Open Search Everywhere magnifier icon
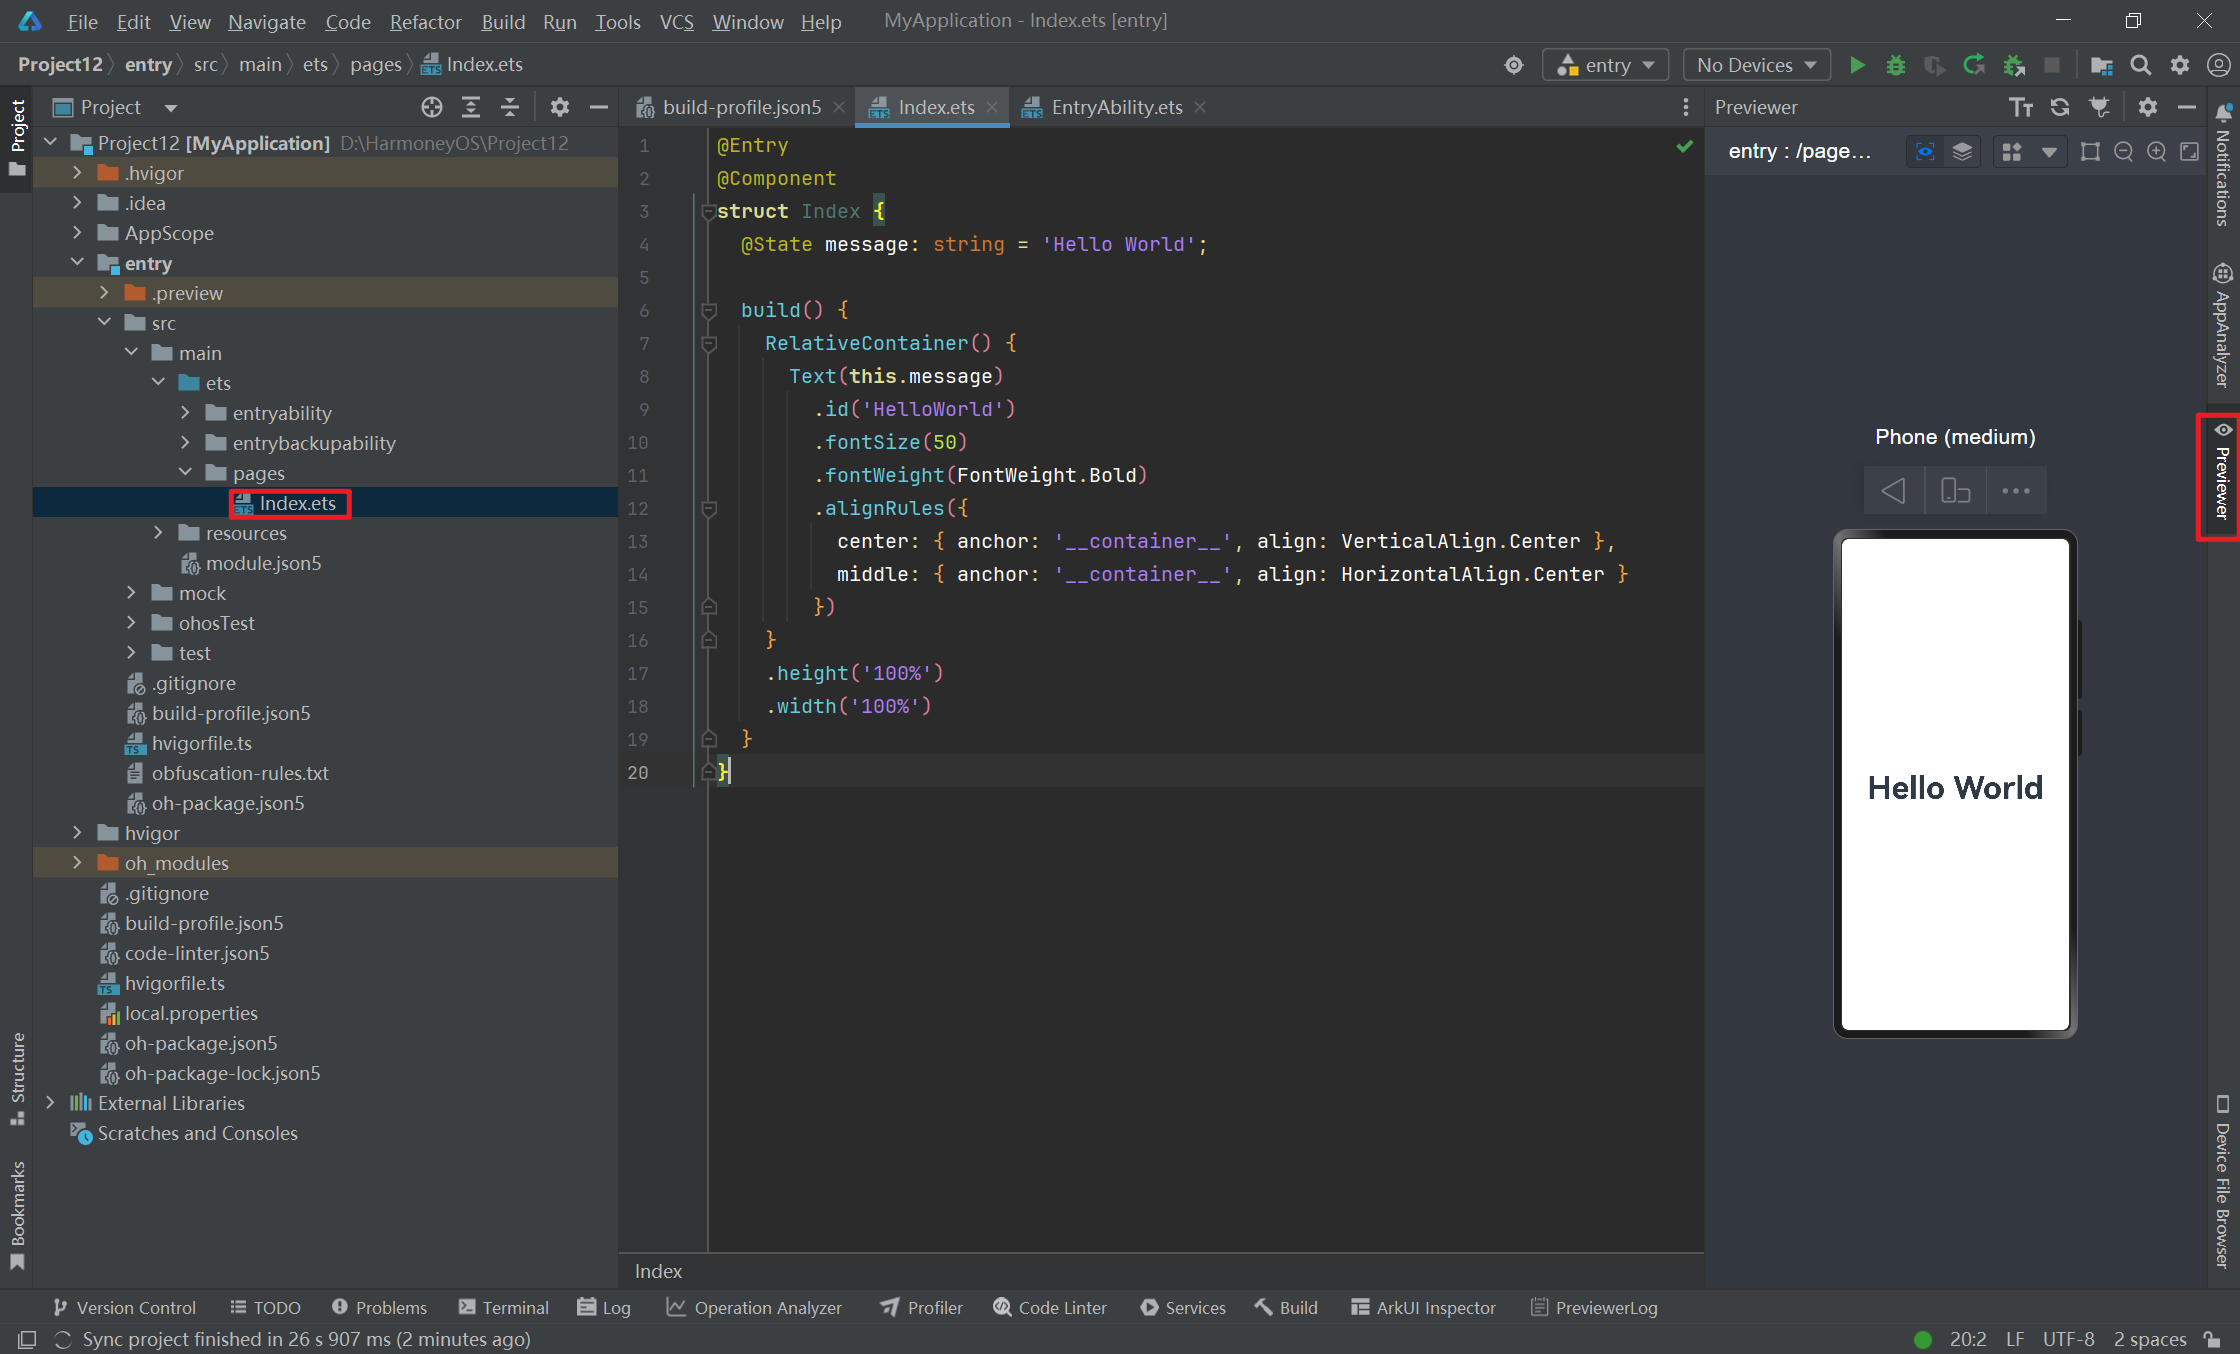 coord(2140,65)
